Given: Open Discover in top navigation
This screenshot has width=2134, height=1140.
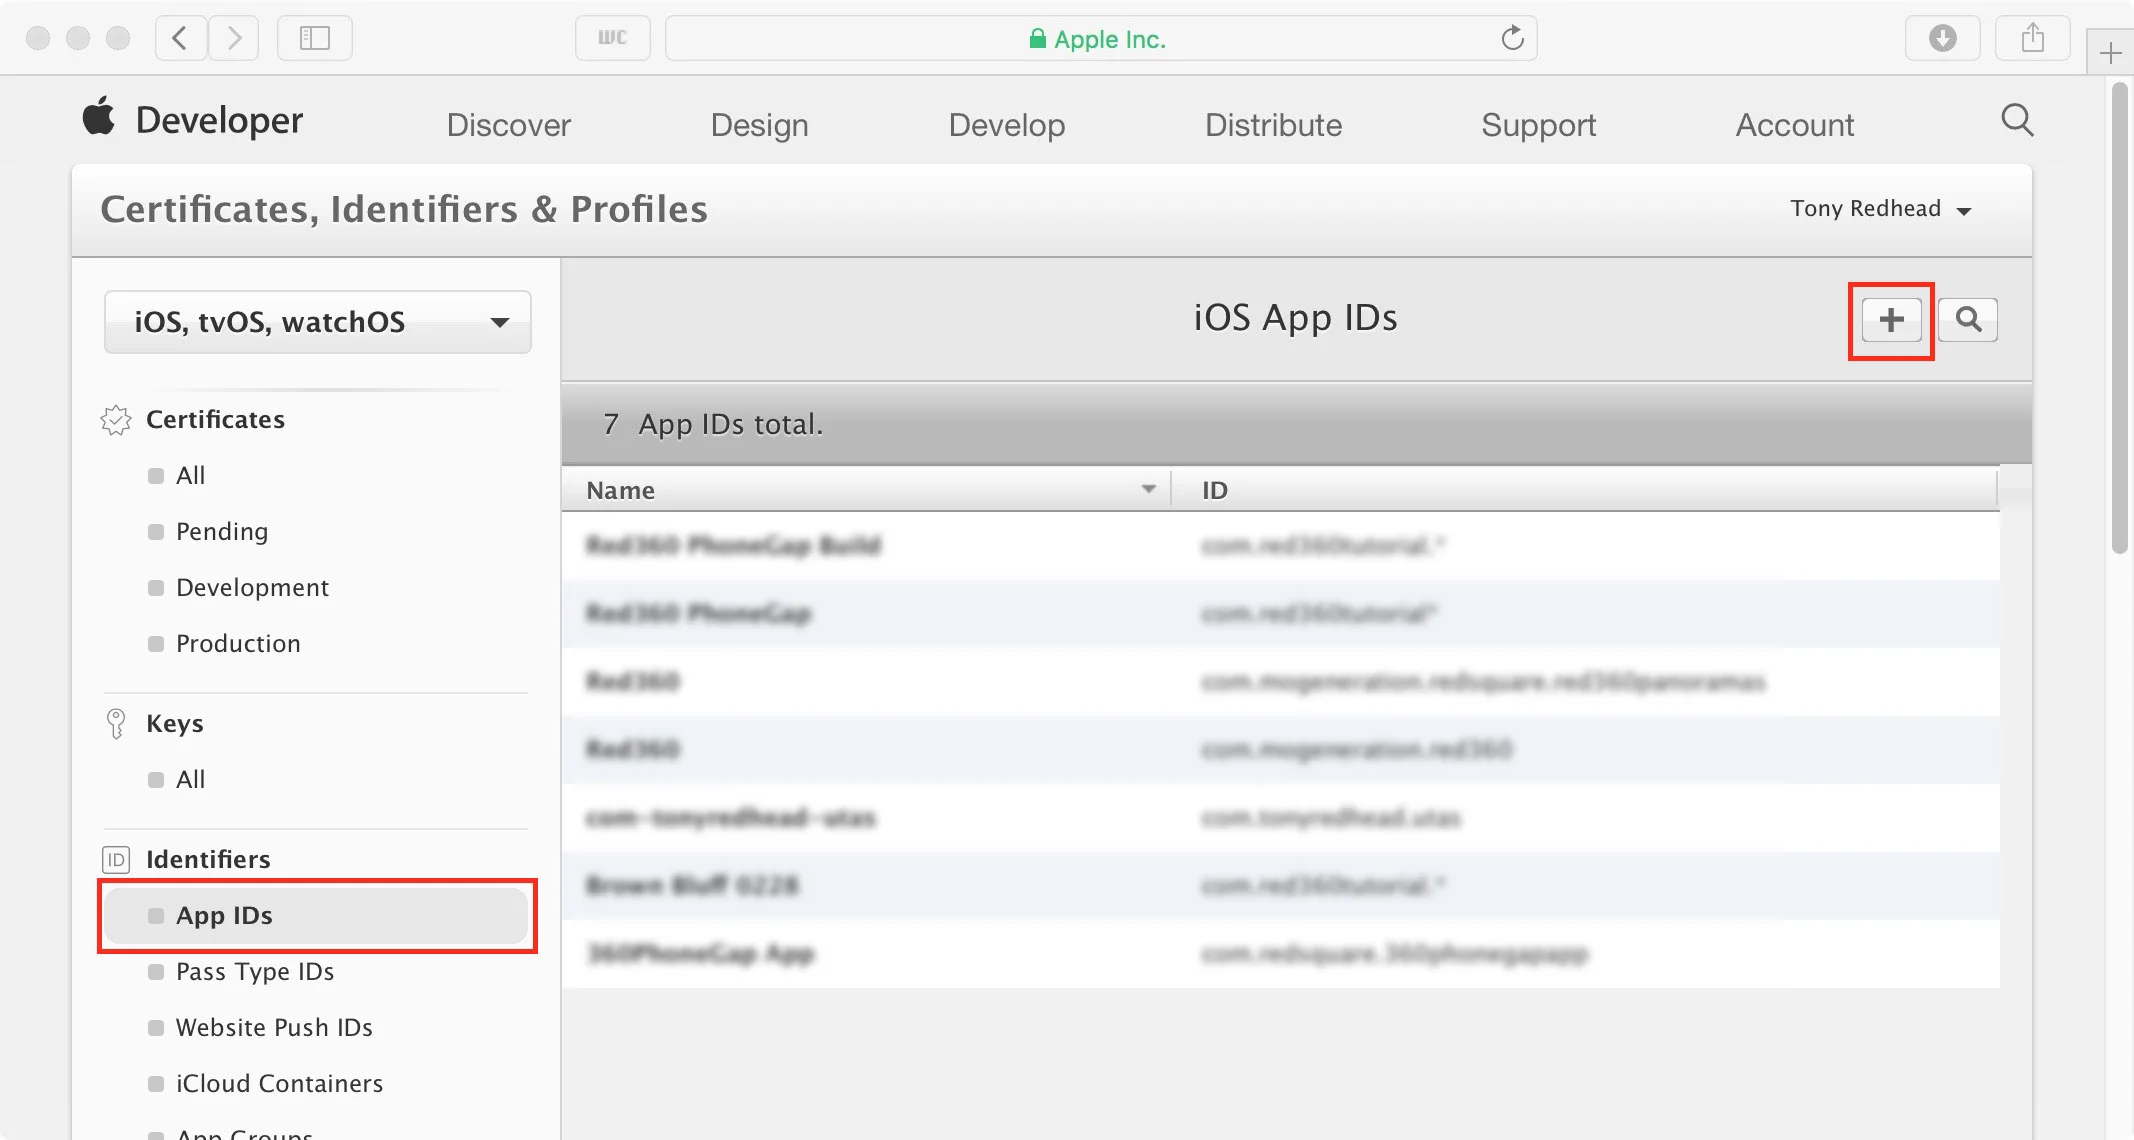Looking at the screenshot, I should (x=508, y=125).
